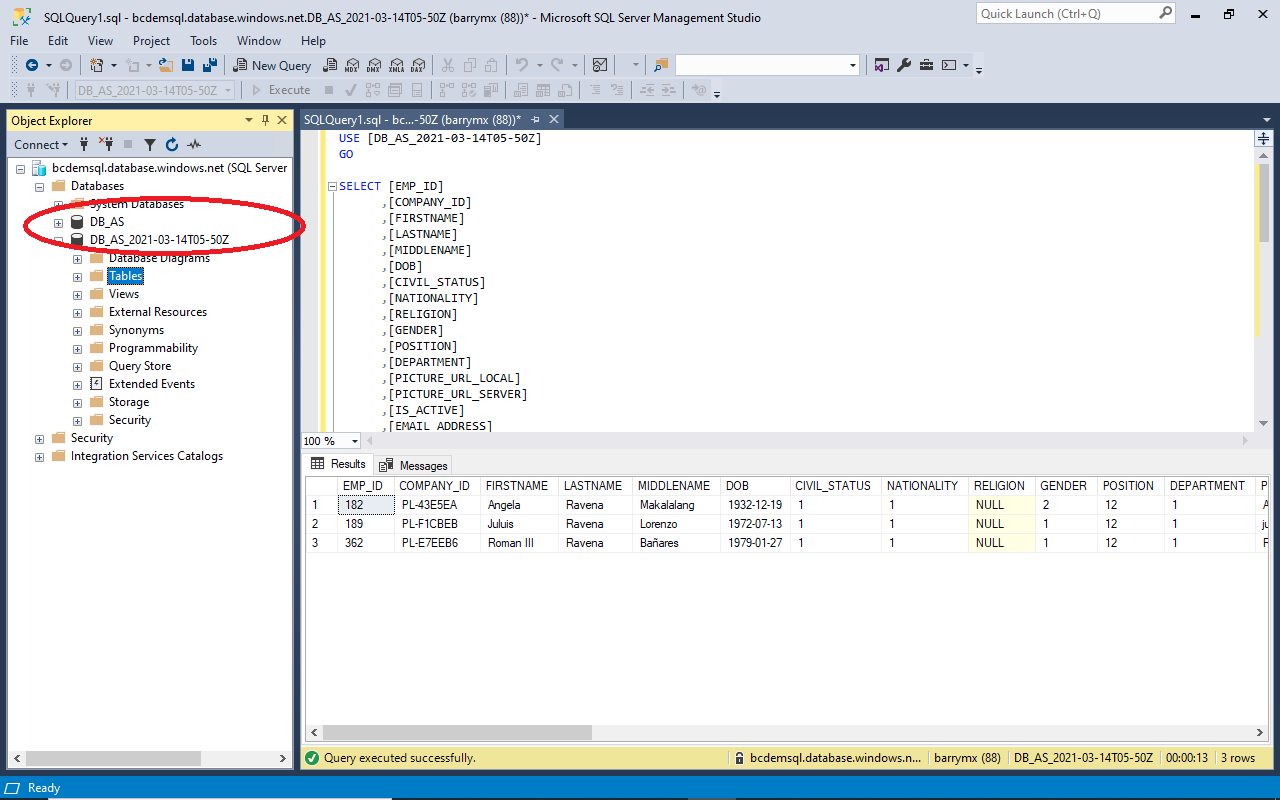Click the search icon in Quick Launch
Viewport: 1280px width, 800px height.
1165,13
